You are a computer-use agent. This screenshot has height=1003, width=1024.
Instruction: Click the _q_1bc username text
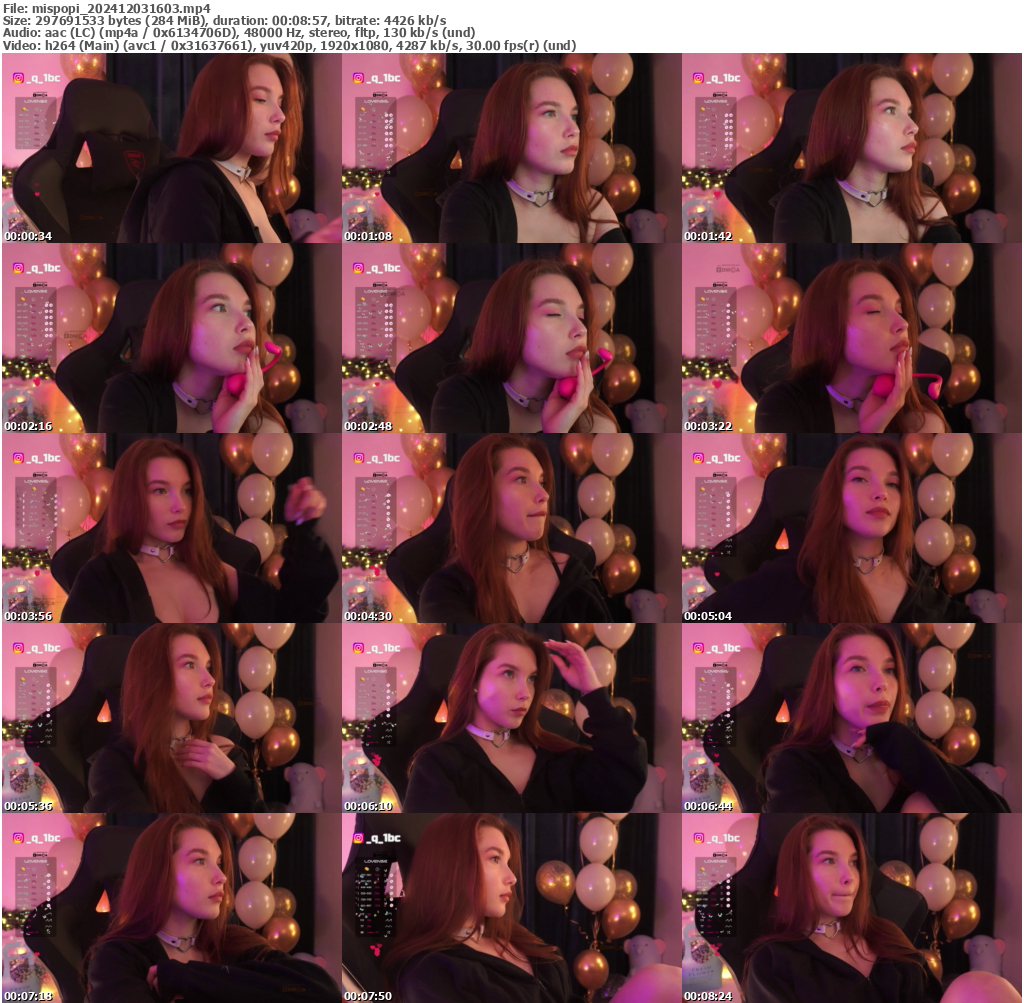[x=42, y=77]
